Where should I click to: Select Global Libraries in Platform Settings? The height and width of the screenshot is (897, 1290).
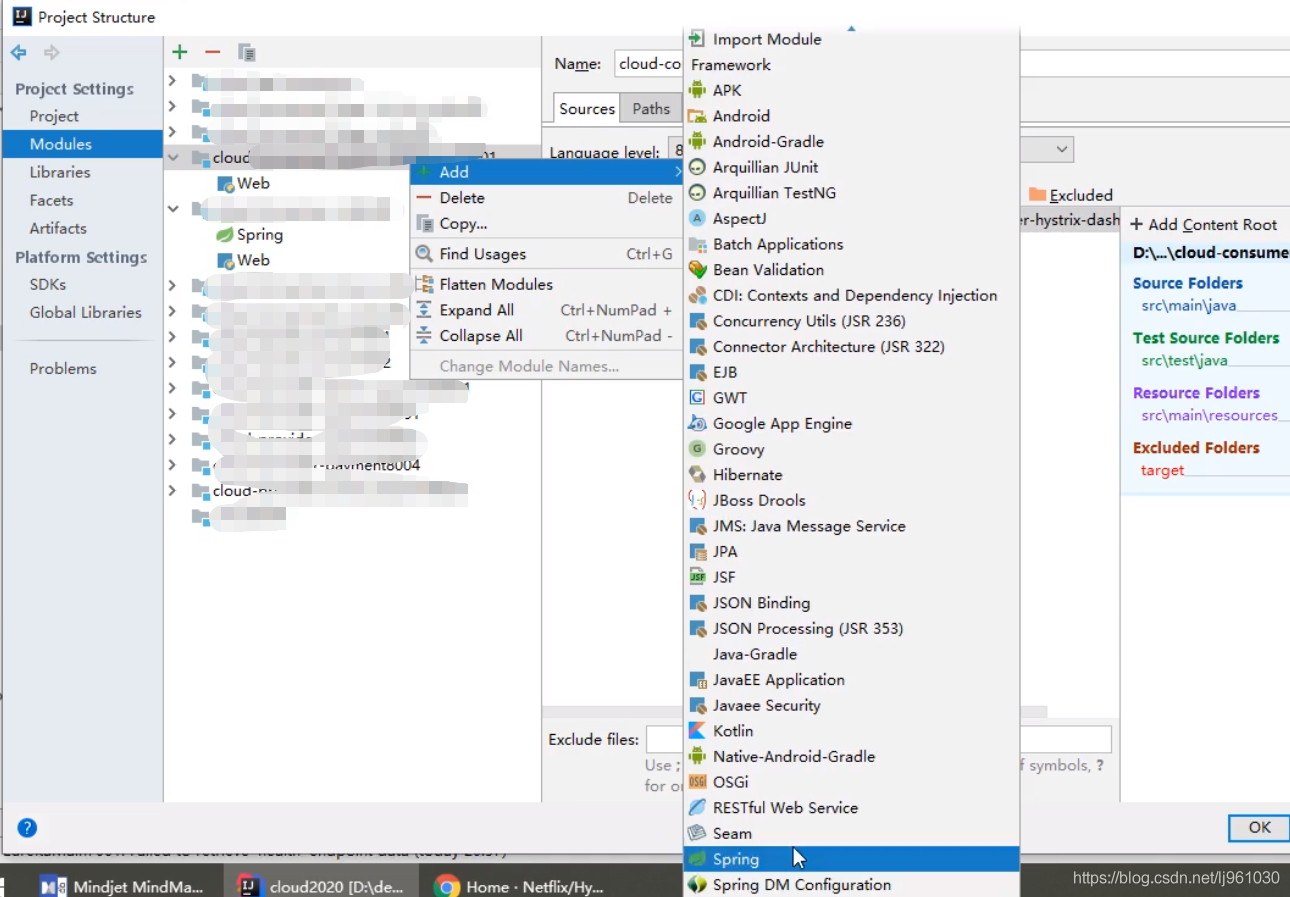pos(86,312)
